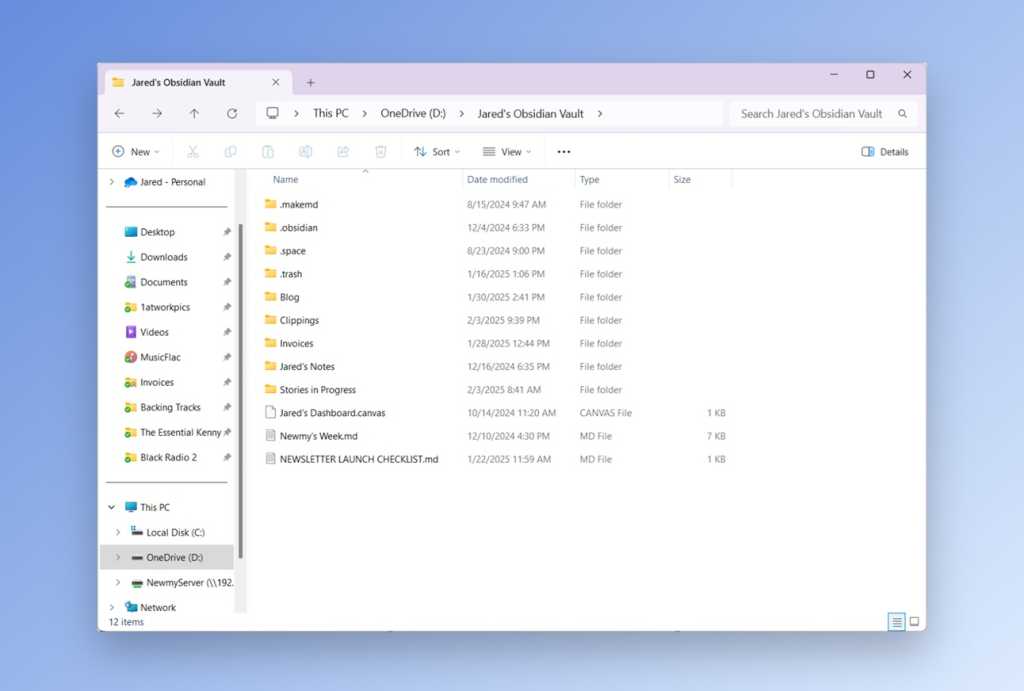
Task: Click the Share icon in the toolbar
Action: tap(343, 151)
